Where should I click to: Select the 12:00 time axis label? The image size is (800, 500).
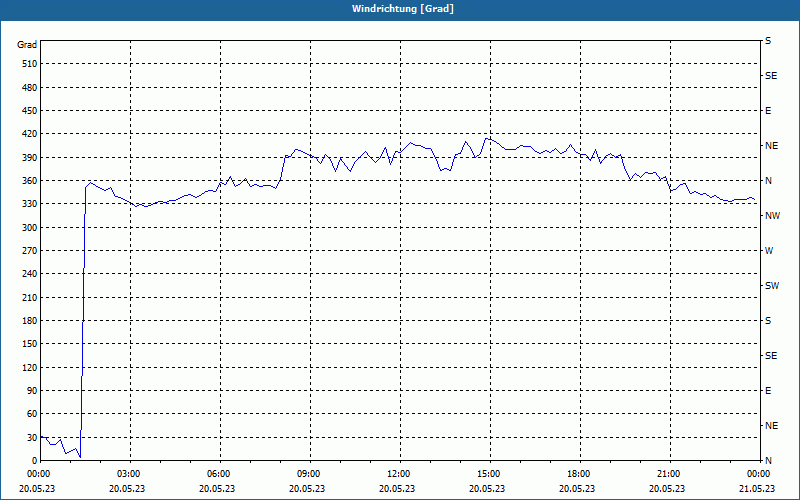(397, 474)
